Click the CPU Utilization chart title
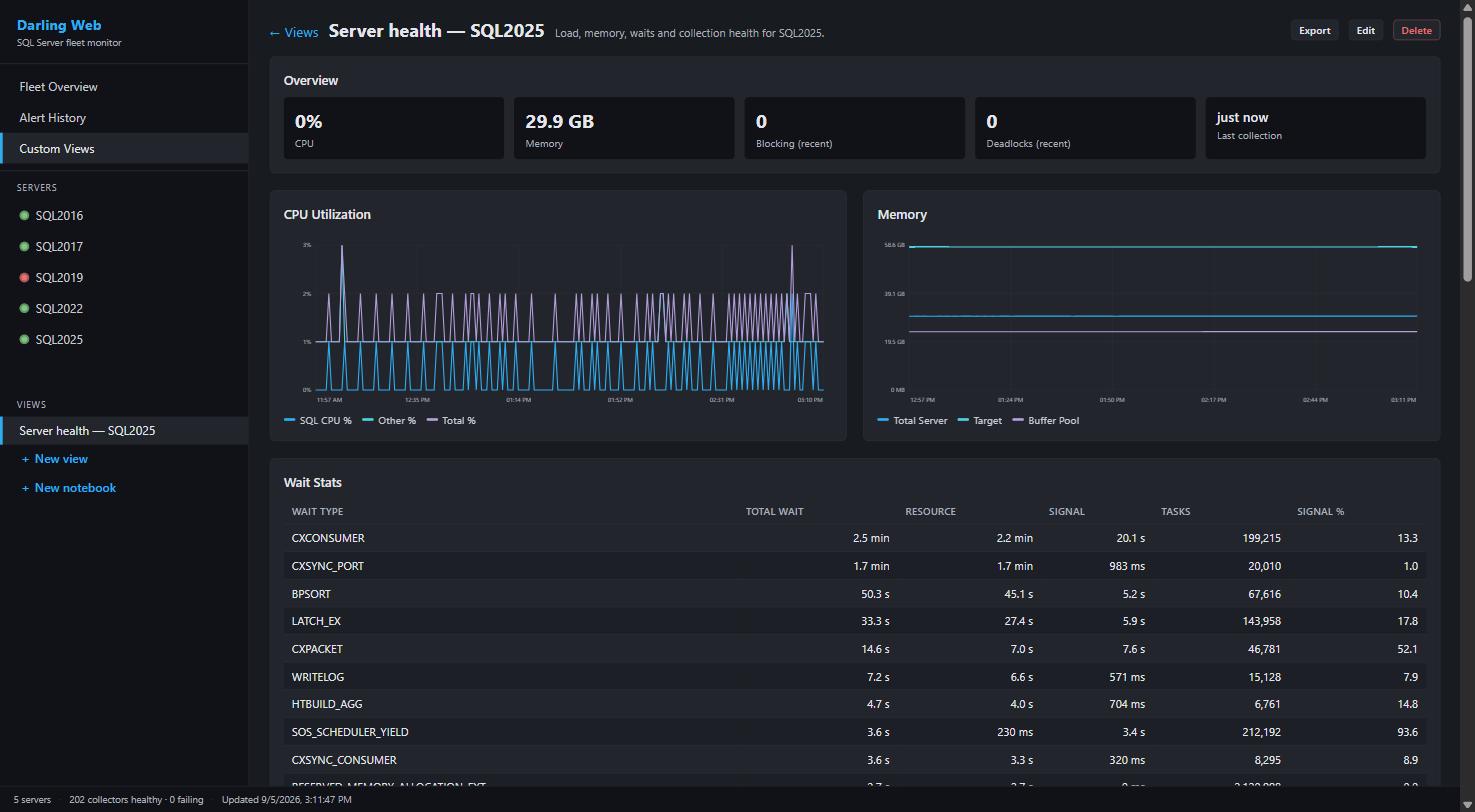 tap(327, 215)
